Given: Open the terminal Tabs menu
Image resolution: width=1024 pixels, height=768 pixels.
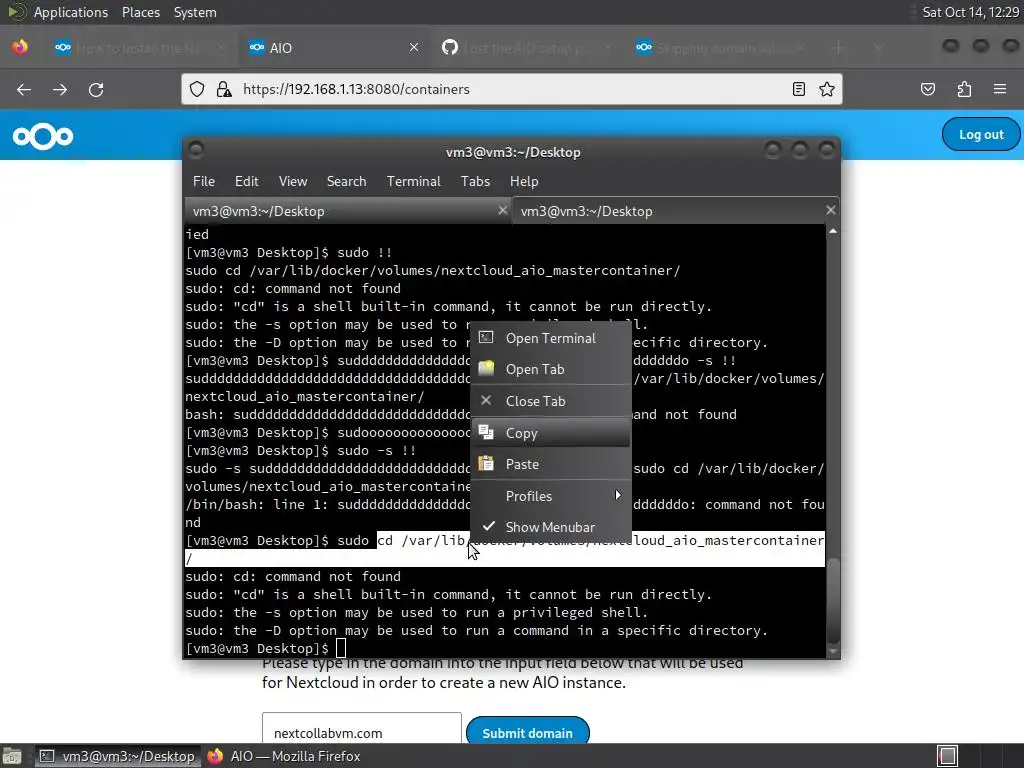Looking at the screenshot, I should tap(475, 181).
